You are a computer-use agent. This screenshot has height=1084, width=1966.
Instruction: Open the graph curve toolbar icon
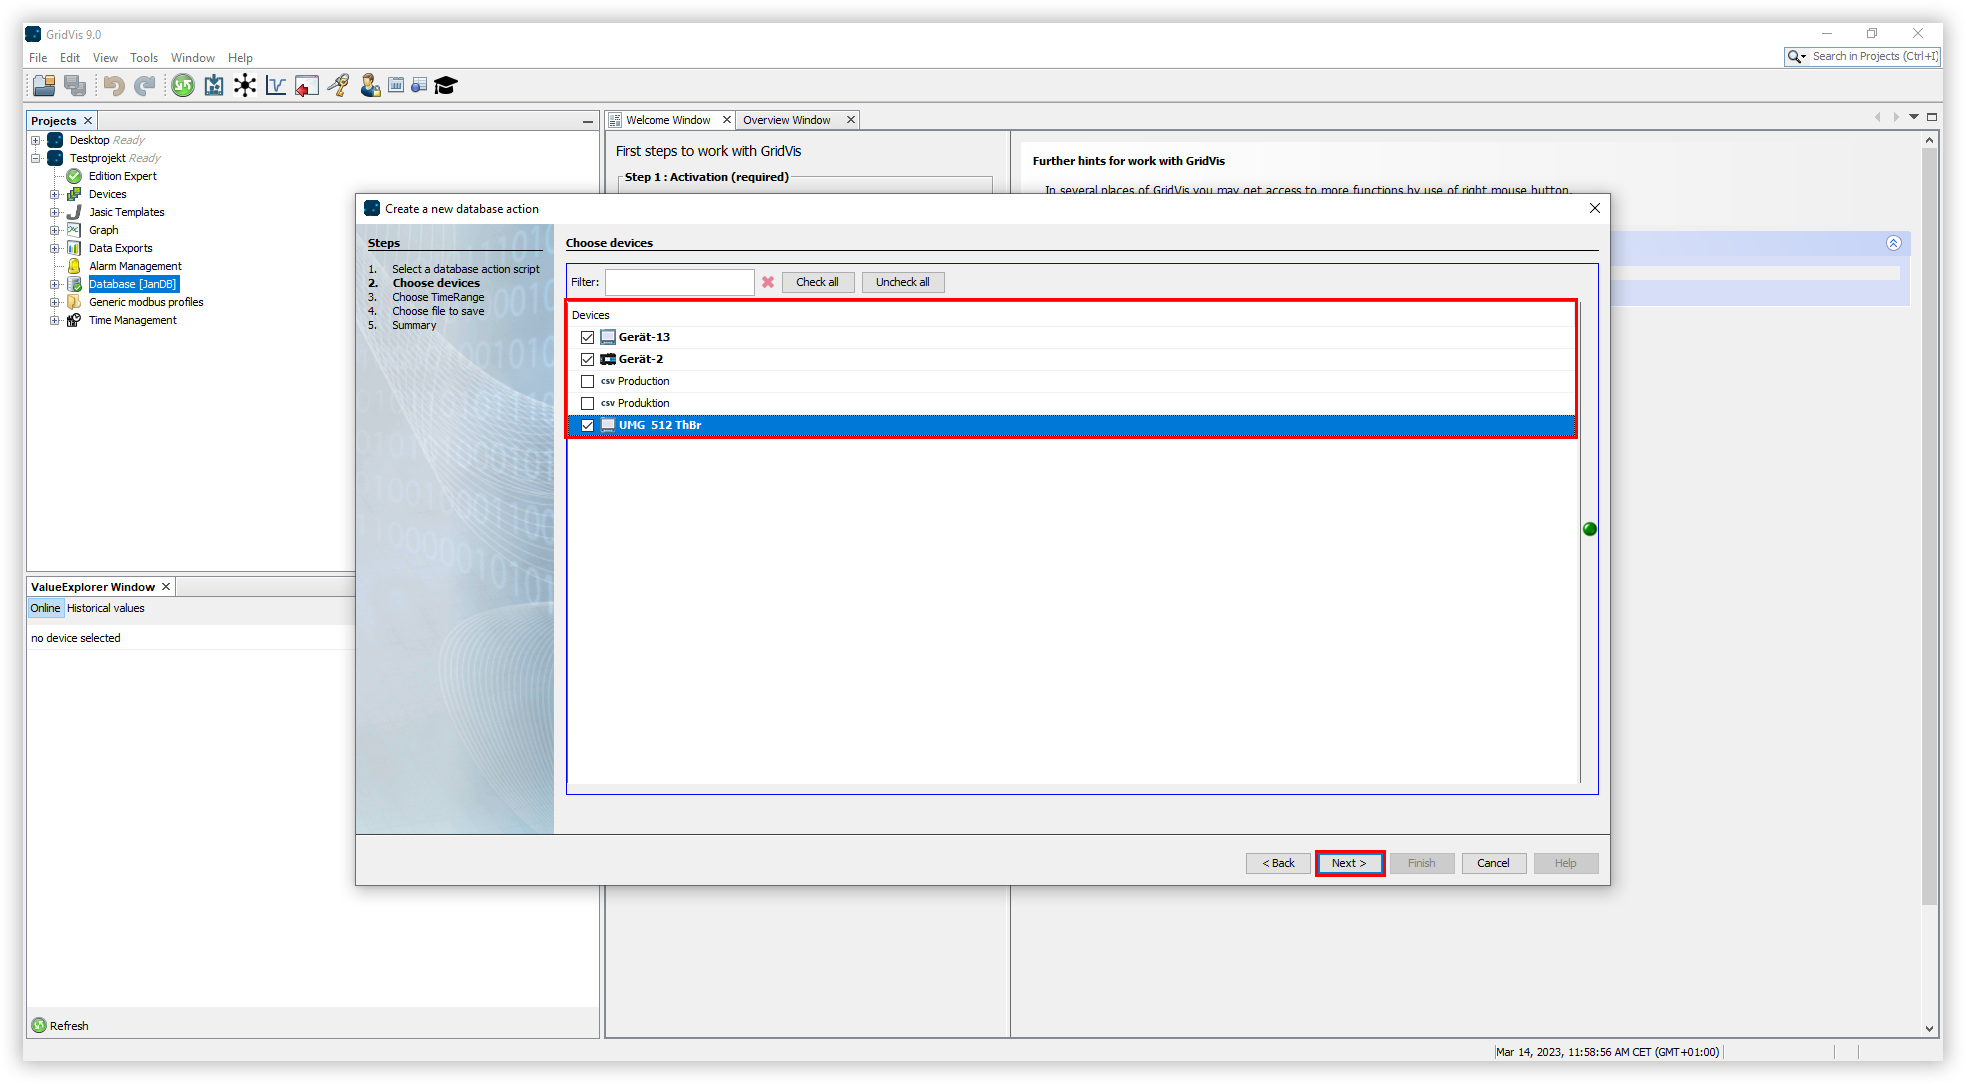tap(276, 85)
